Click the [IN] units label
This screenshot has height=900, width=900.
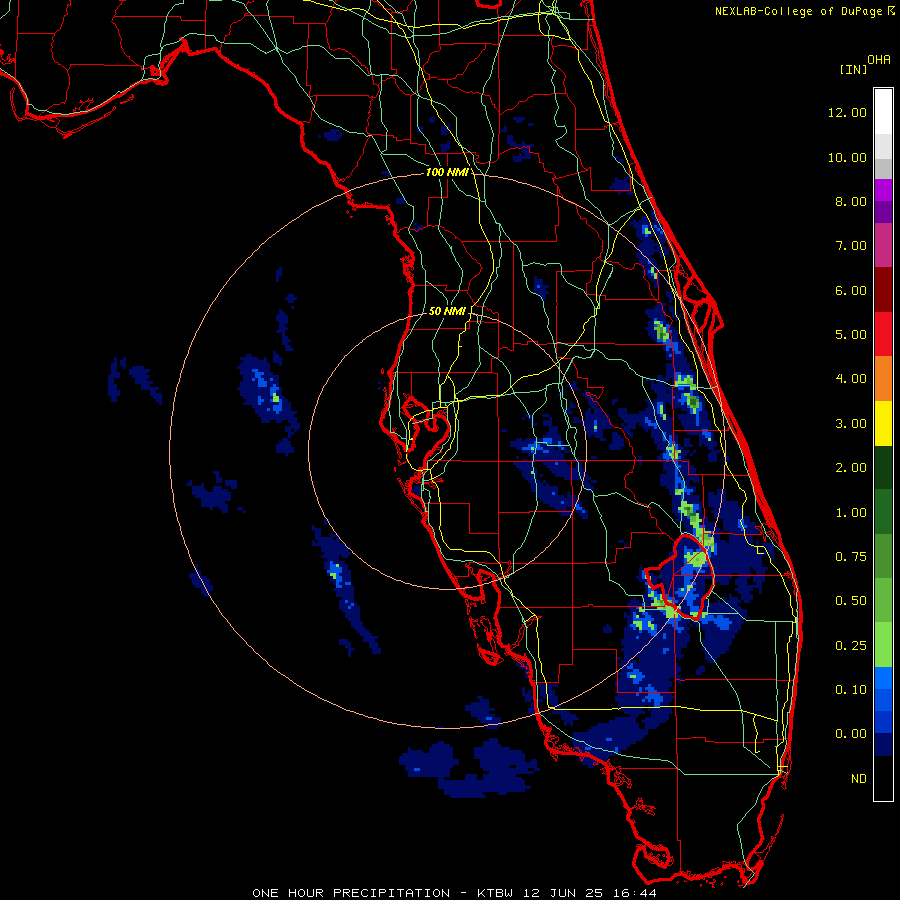click(853, 69)
